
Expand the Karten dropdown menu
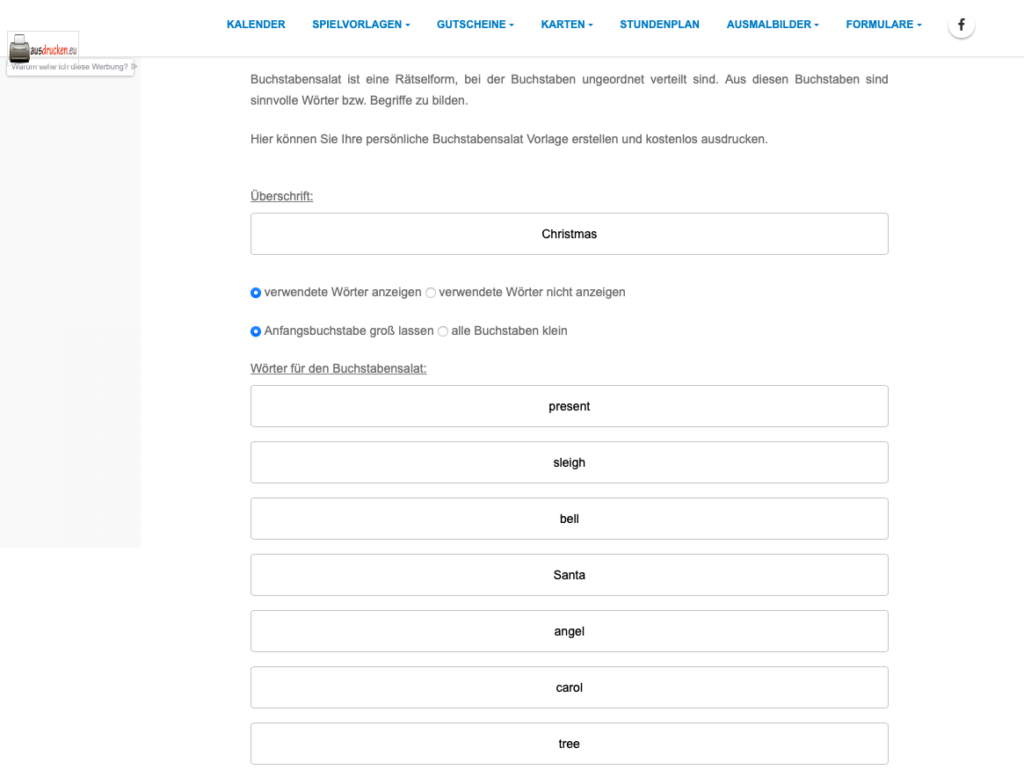click(x=566, y=25)
